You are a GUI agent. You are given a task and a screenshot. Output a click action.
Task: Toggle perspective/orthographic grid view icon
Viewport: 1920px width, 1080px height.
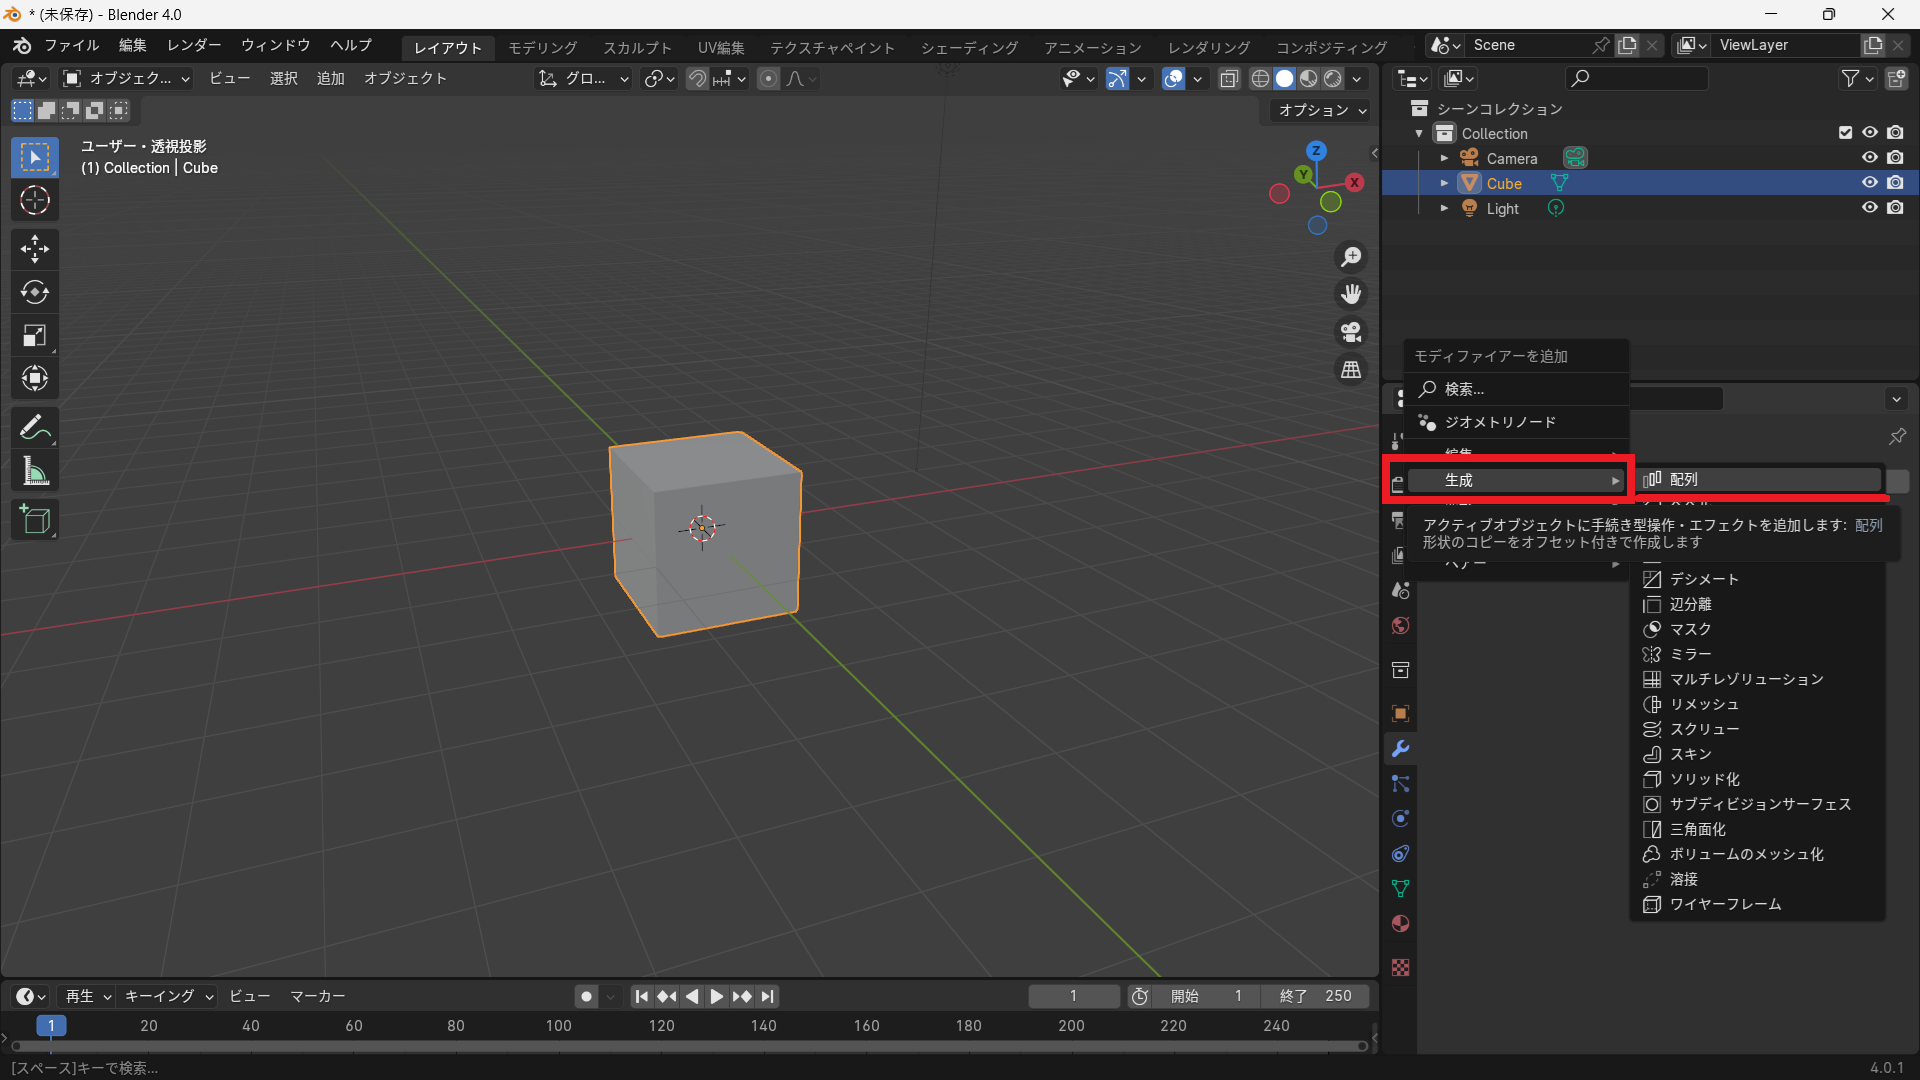[x=1351, y=370]
